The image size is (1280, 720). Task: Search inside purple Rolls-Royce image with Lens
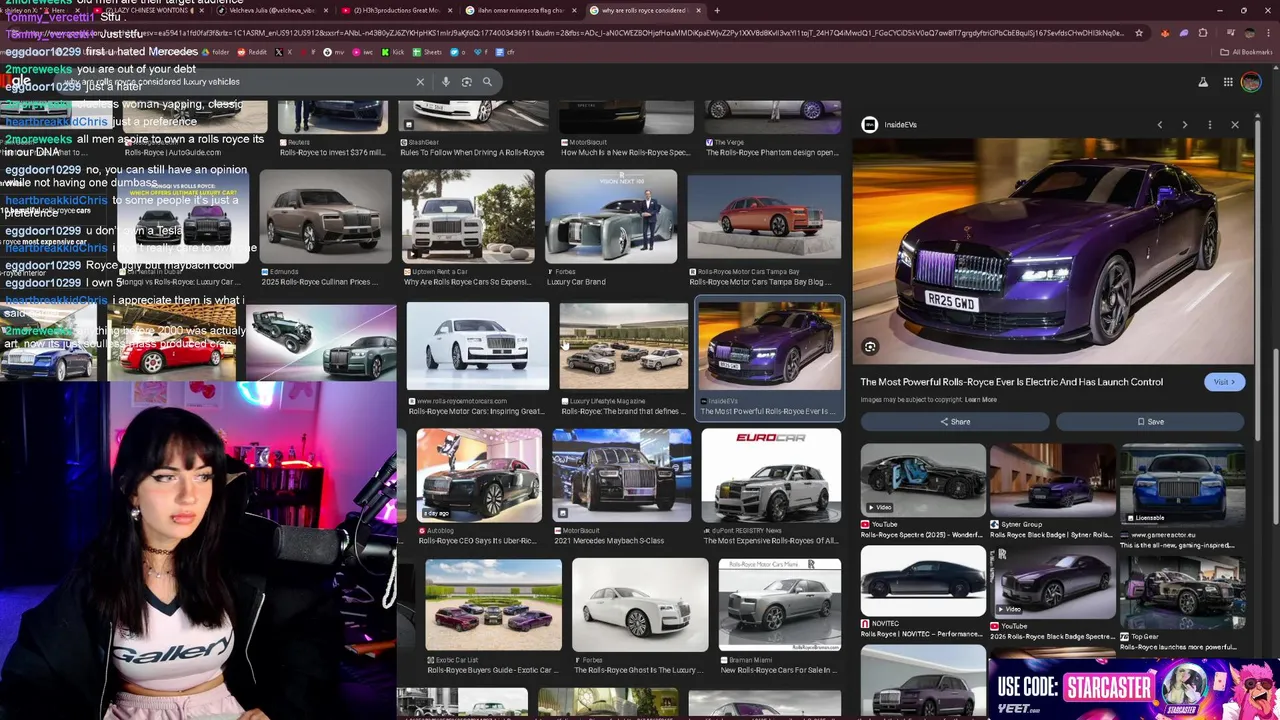click(870, 347)
